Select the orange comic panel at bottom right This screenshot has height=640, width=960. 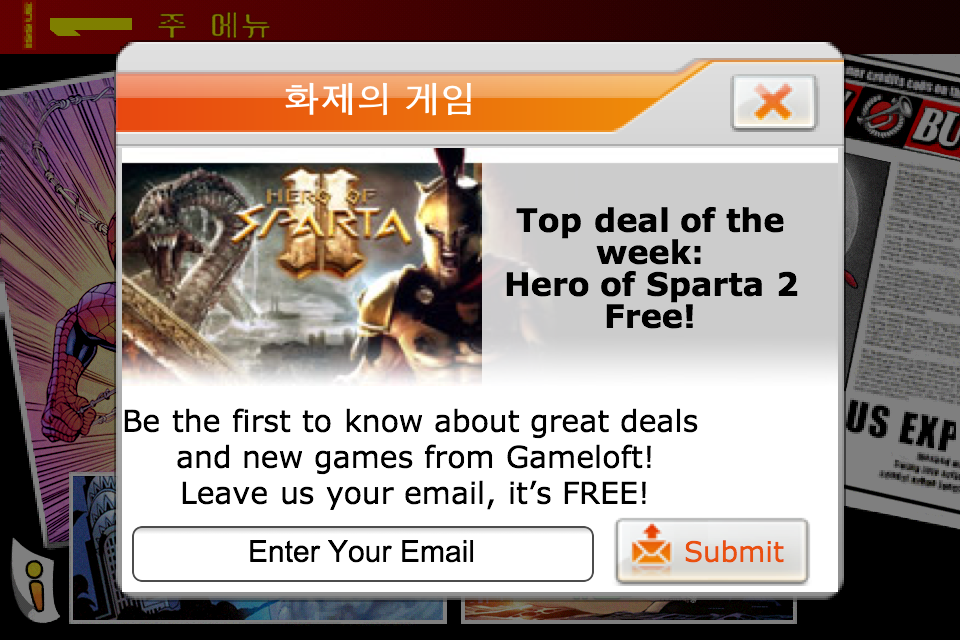tap(628, 611)
